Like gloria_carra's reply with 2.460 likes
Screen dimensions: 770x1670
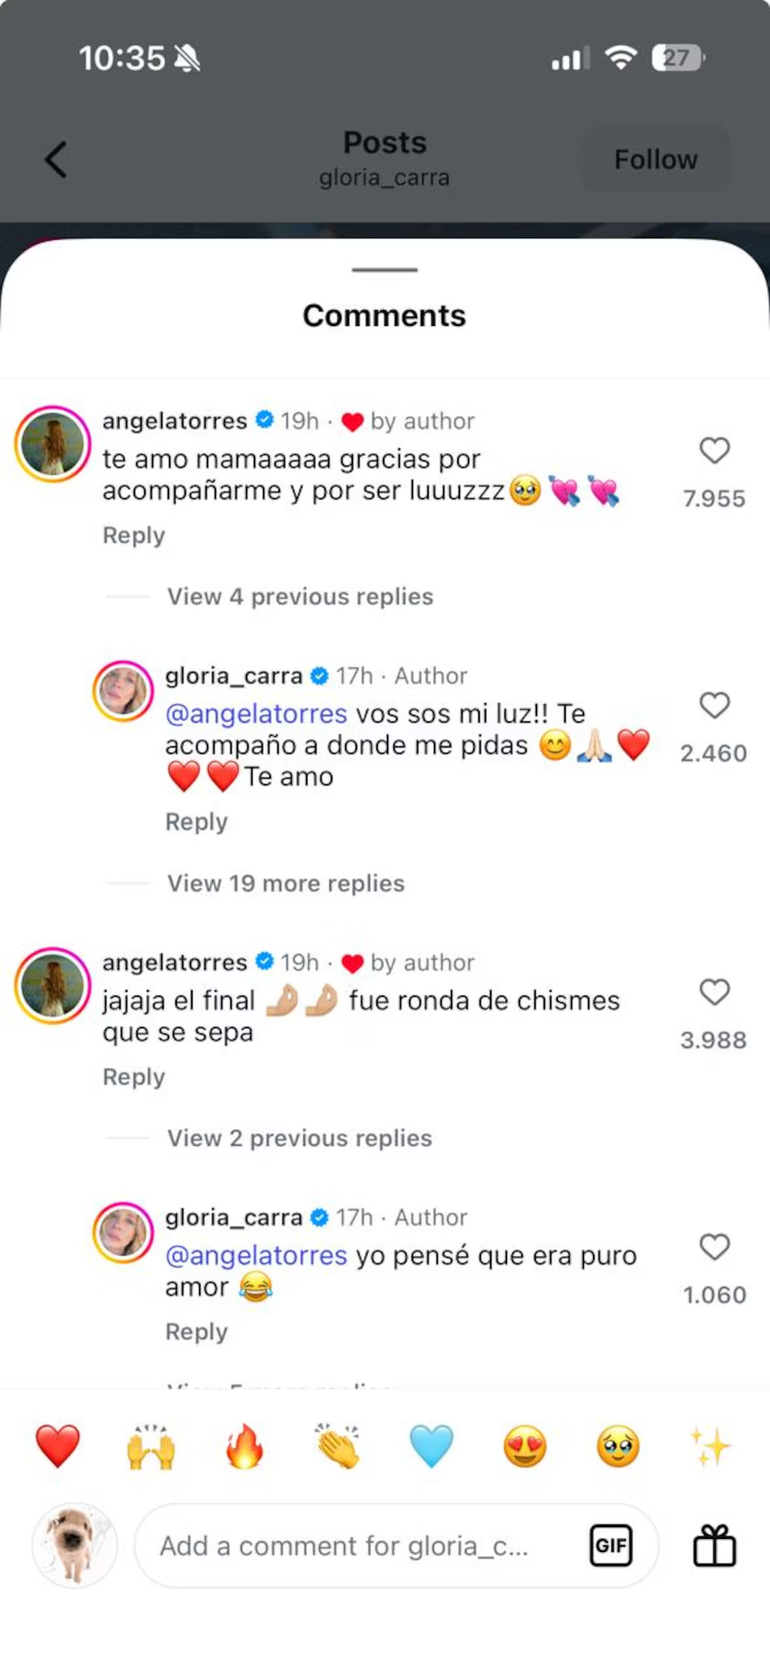tap(714, 706)
